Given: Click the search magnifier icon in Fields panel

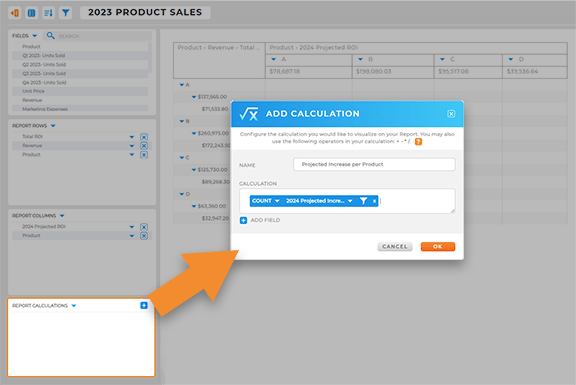Looking at the screenshot, I should pyautogui.click(x=51, y=36).
